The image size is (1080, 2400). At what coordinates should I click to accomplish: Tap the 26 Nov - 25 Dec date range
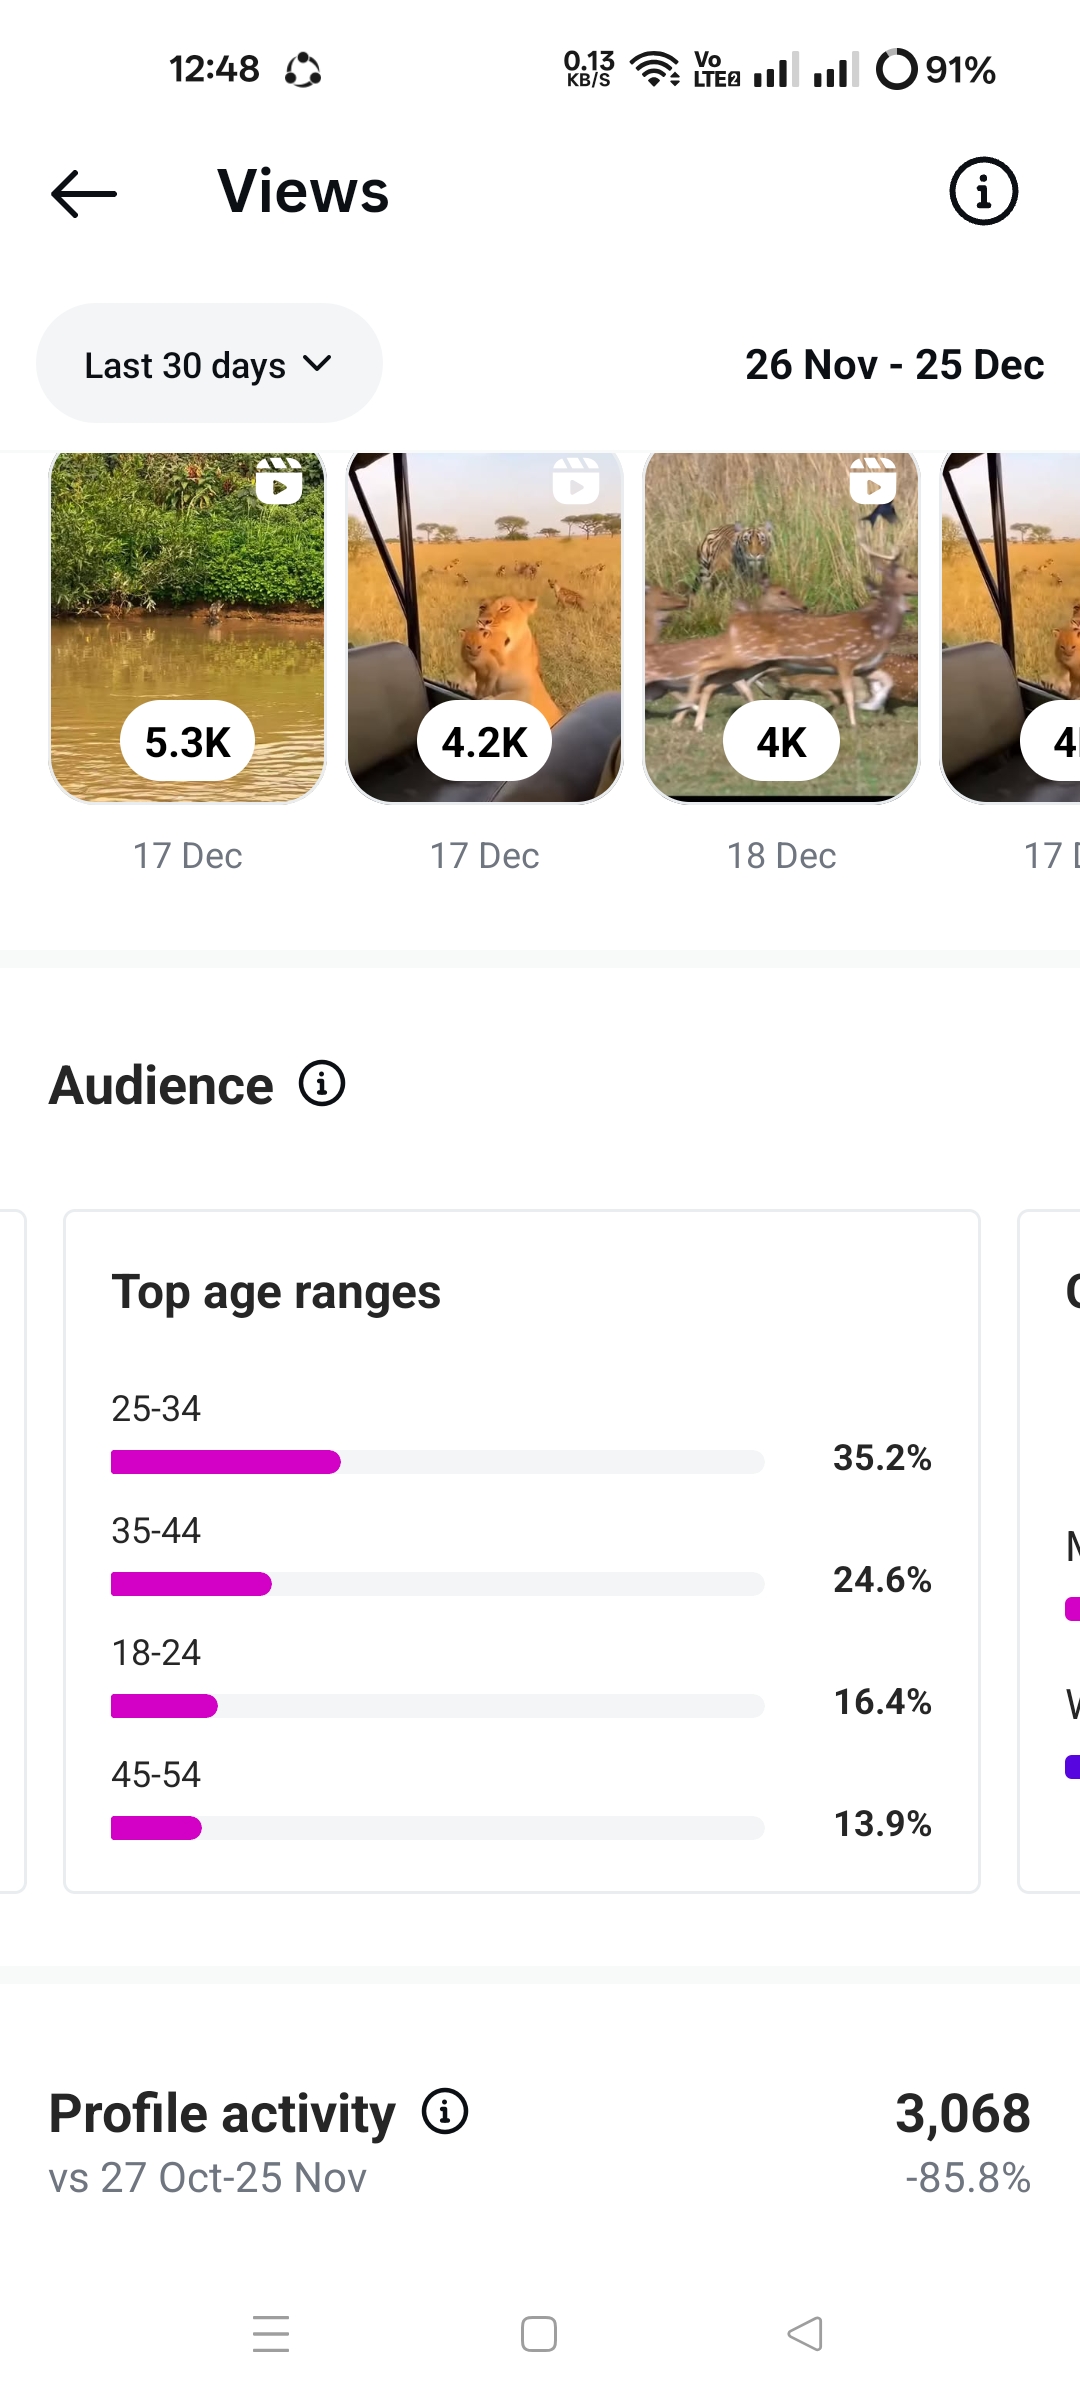(x=894, y=365)
